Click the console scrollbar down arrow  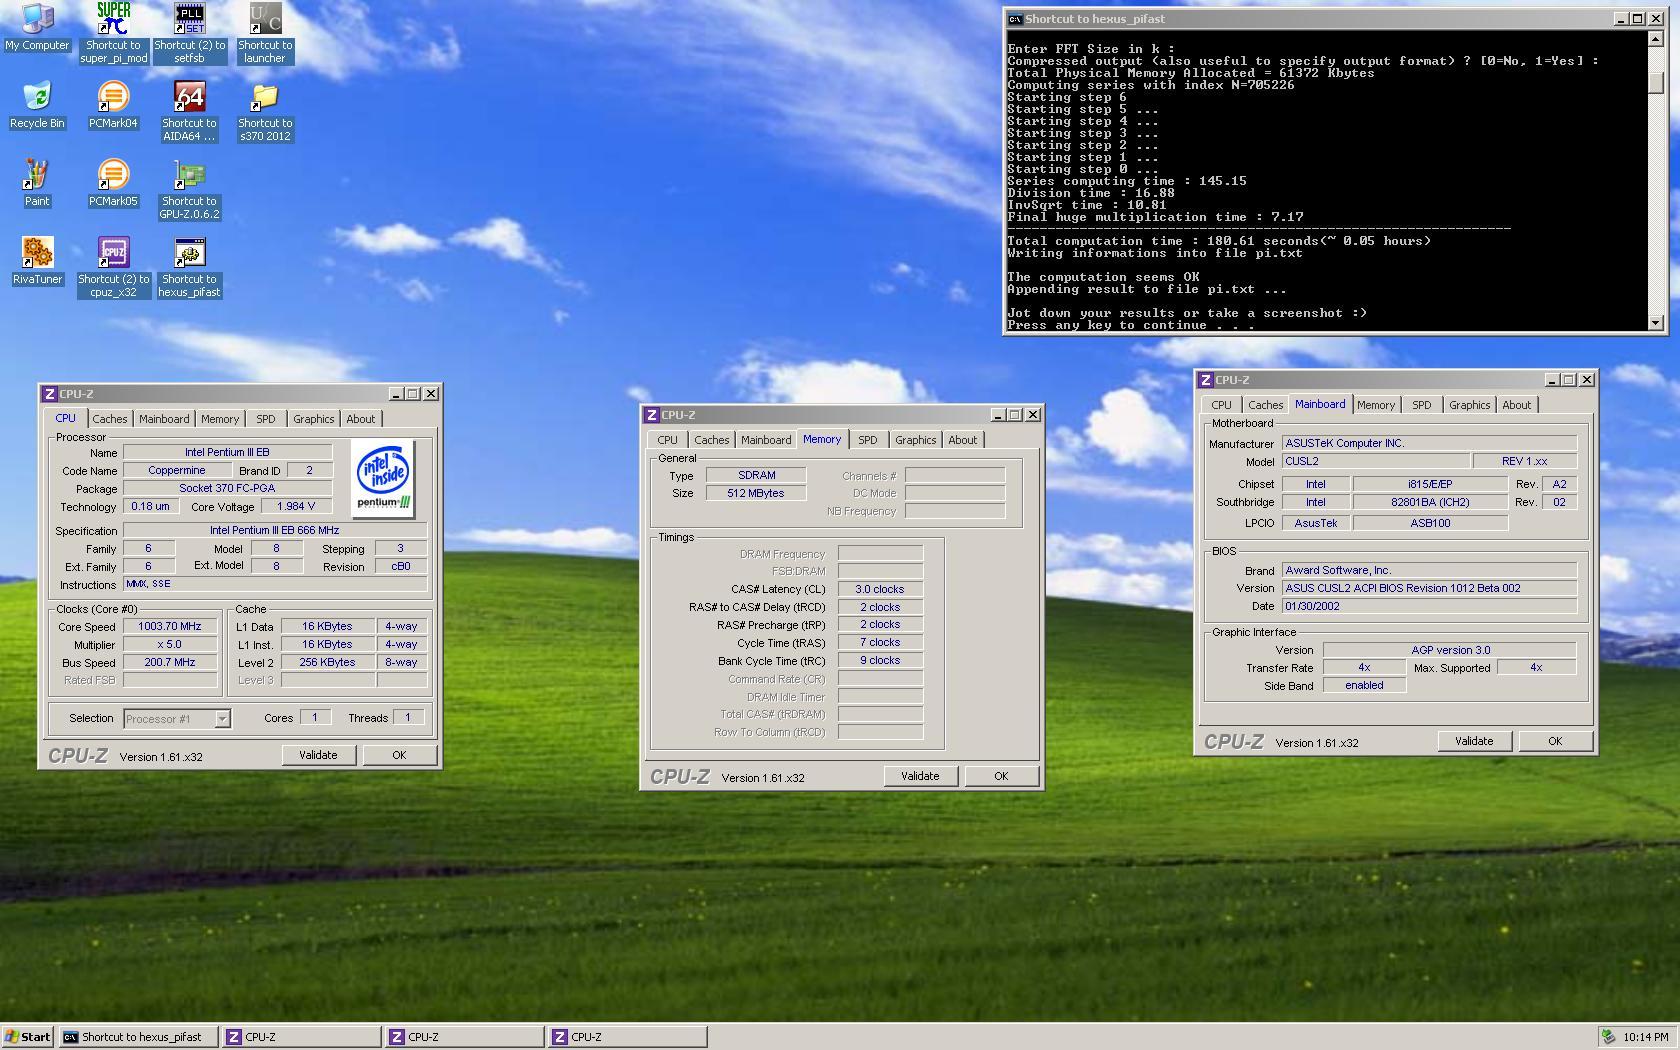[1656, 322]
